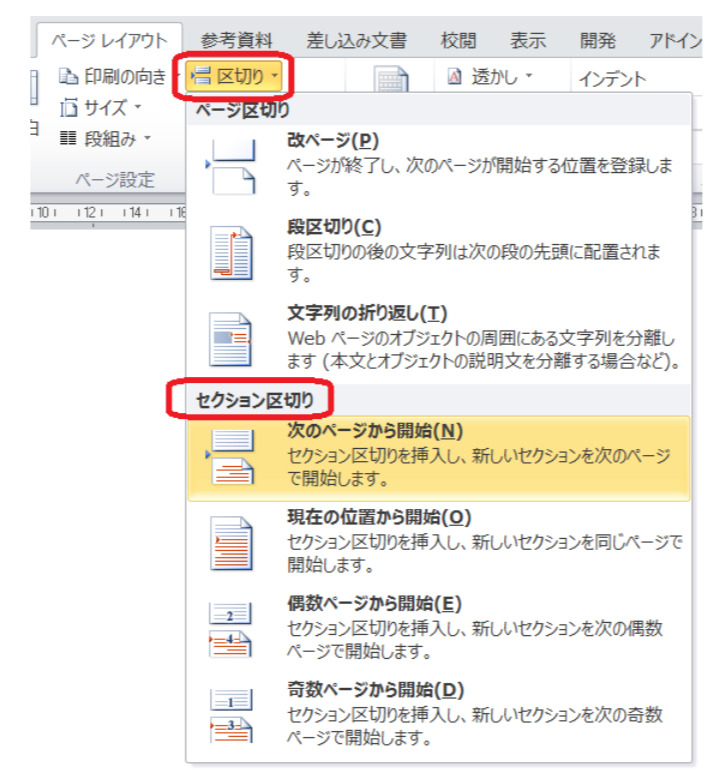The height and width of the screenshot is (783, 725).
Task: Choose 次のページから開始(N) menu entry text
Action: pos(374,431)
